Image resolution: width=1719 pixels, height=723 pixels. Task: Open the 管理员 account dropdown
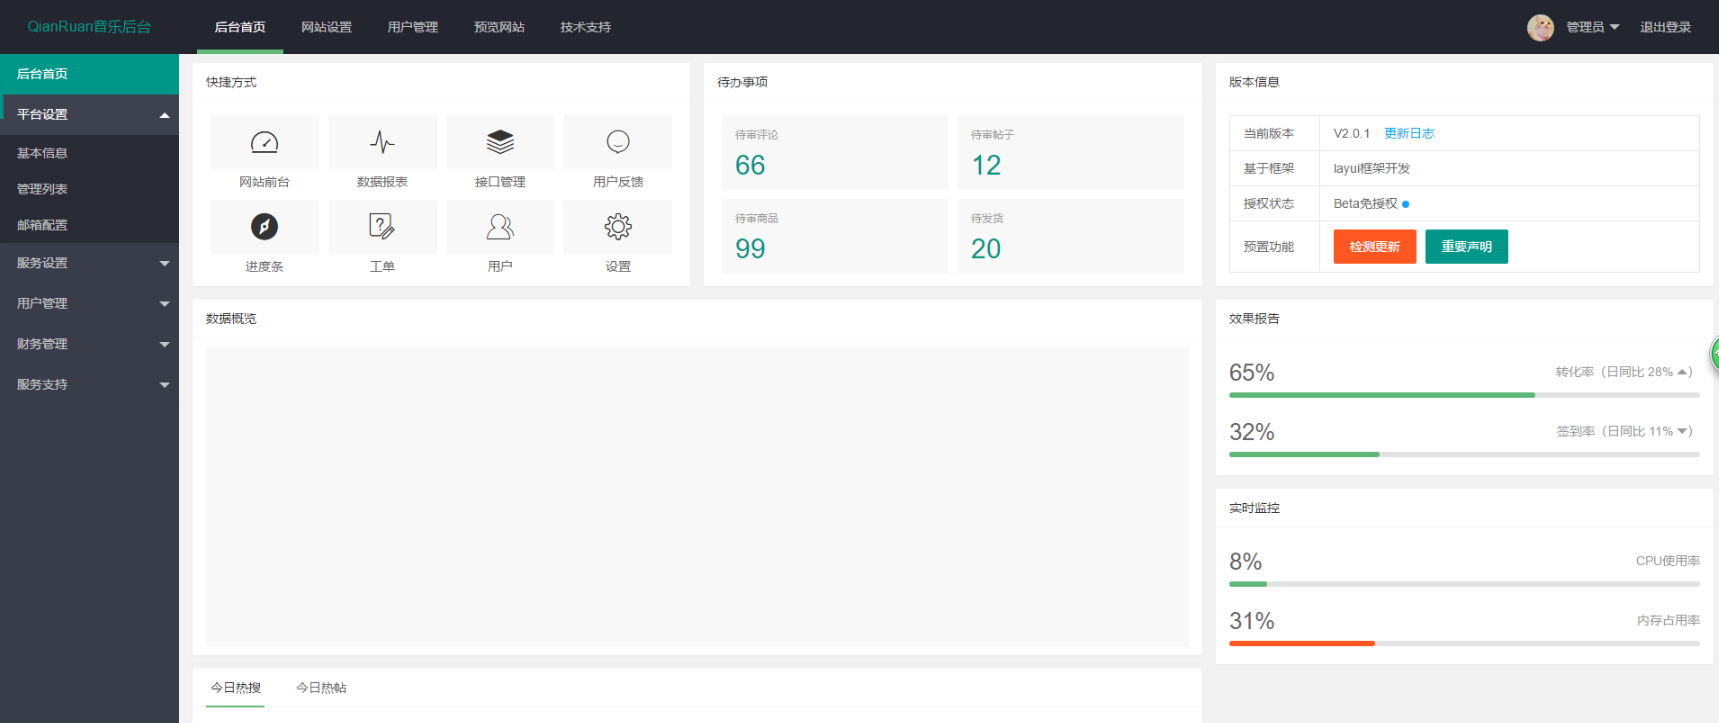(1592, 27)
